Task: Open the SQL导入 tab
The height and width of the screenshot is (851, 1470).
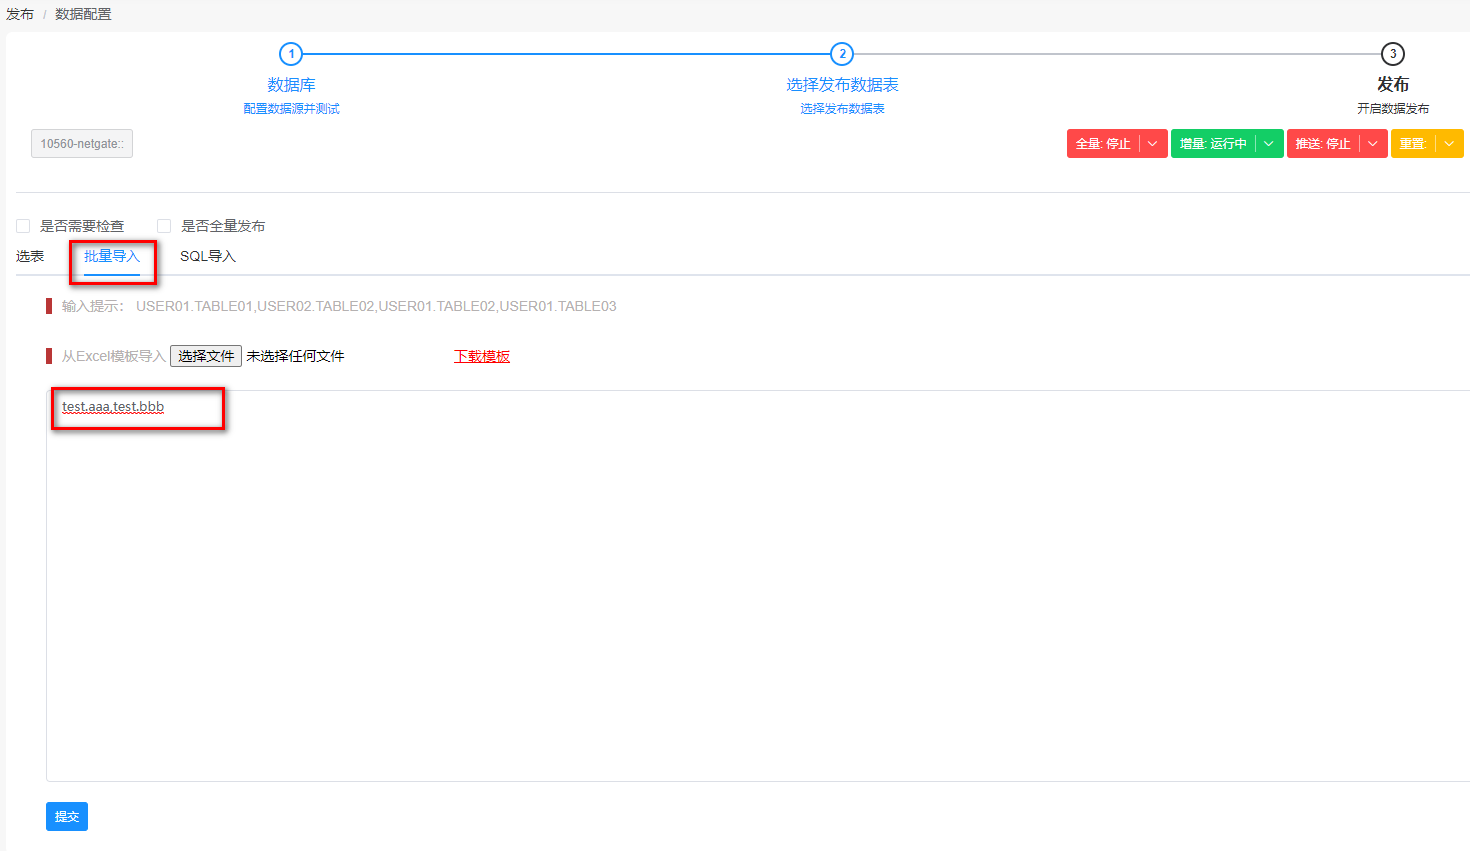Action: coord(208,257)
